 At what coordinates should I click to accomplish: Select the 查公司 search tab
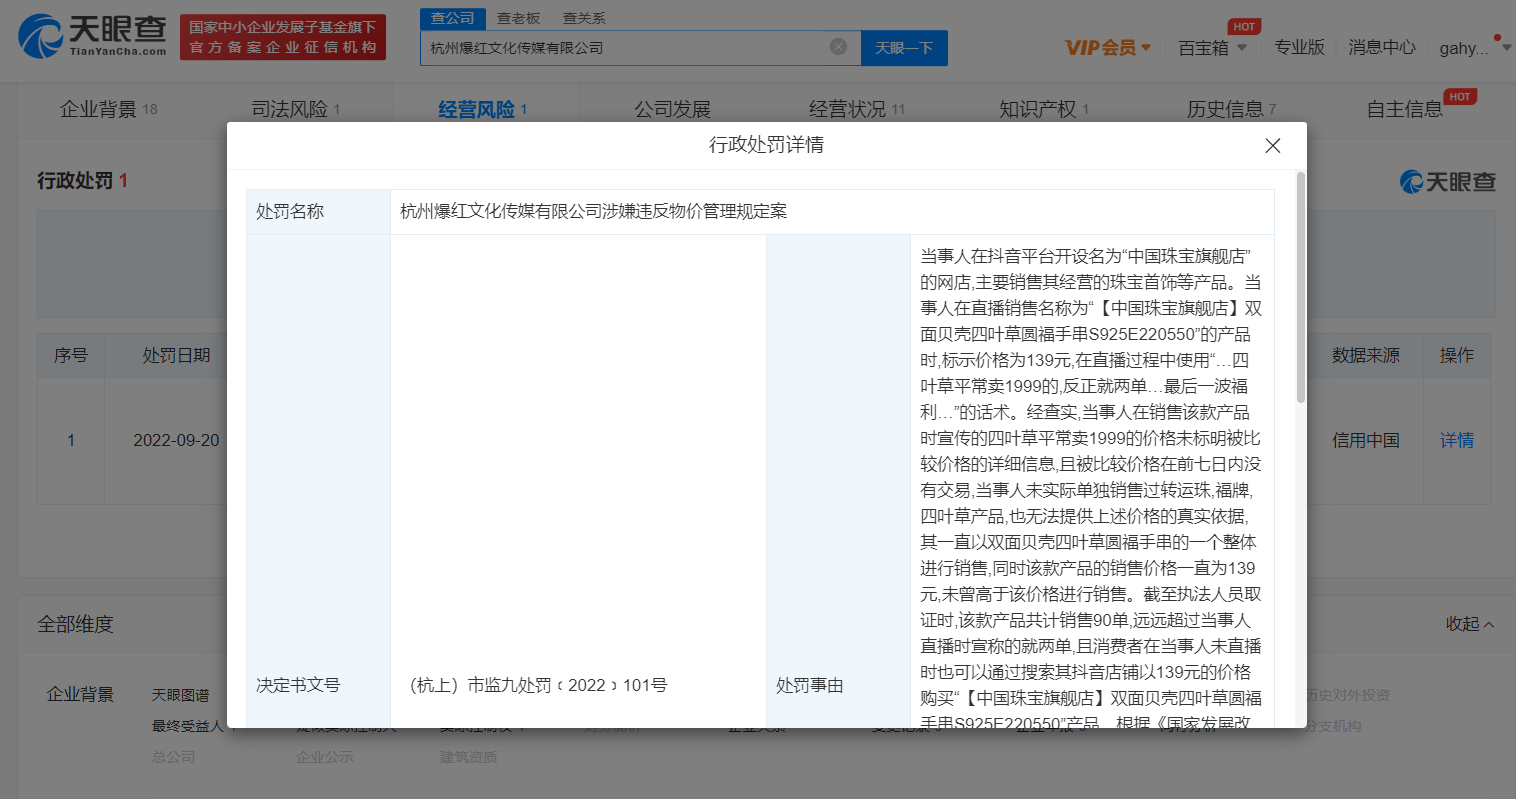(453, 18)
